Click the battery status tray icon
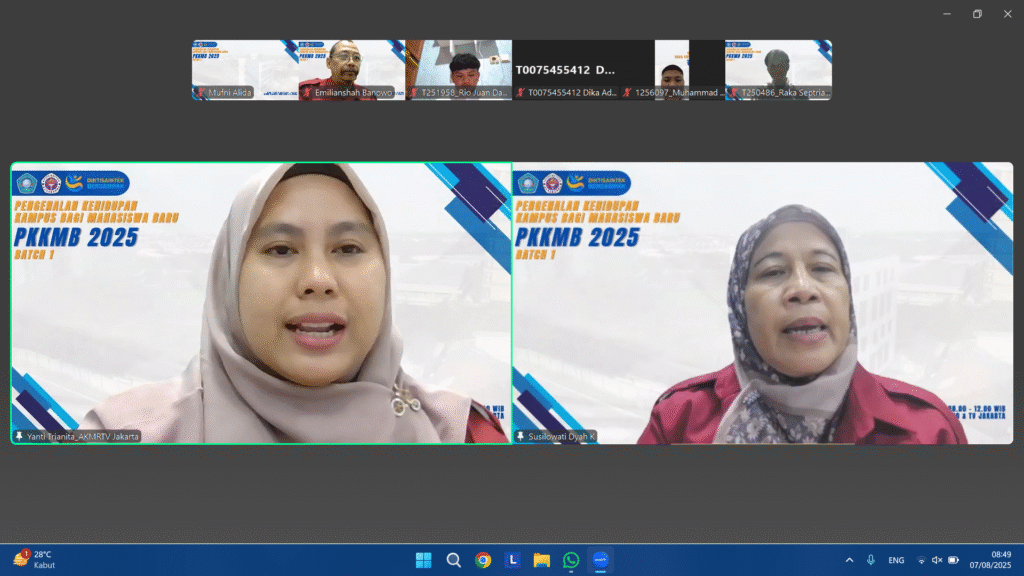 pyautogui.click(x=953, y=560)
